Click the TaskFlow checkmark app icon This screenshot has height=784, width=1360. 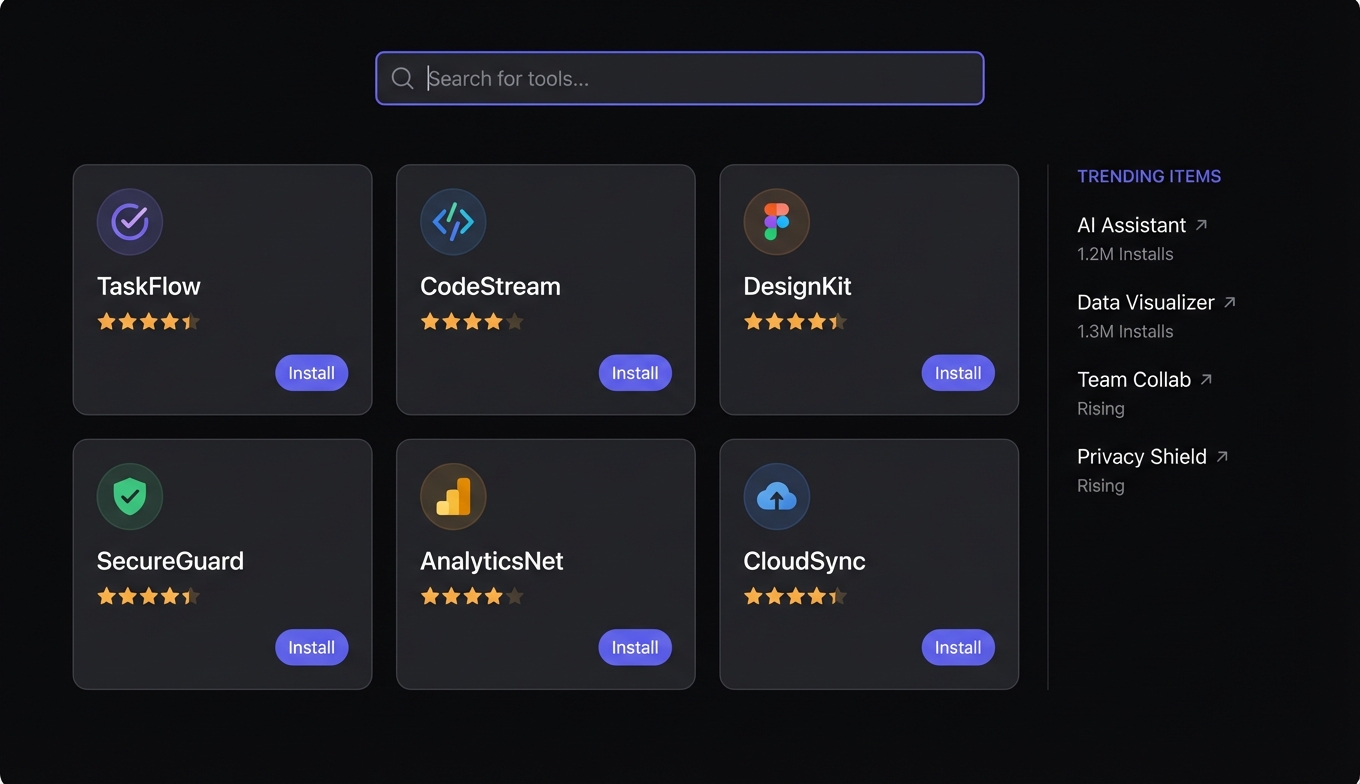[130, 221]
